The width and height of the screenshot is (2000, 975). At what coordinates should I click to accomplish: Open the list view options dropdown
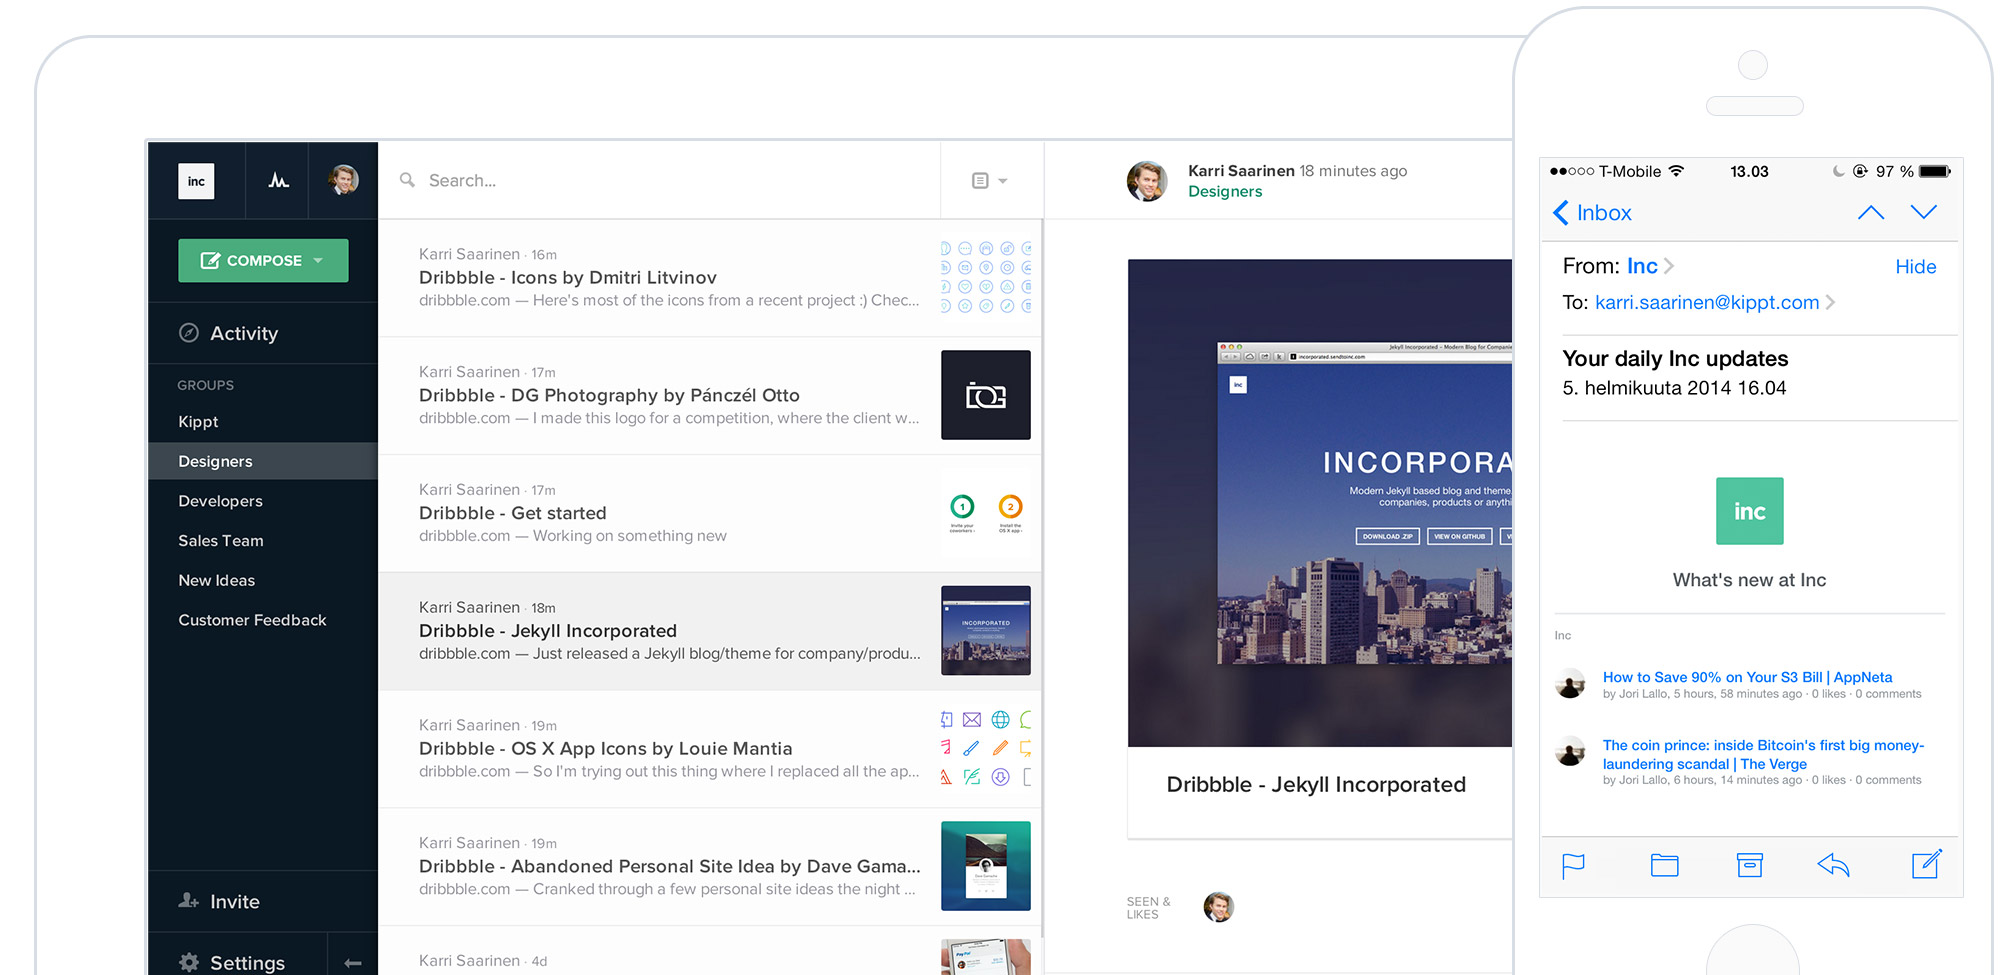pos(989,181)
